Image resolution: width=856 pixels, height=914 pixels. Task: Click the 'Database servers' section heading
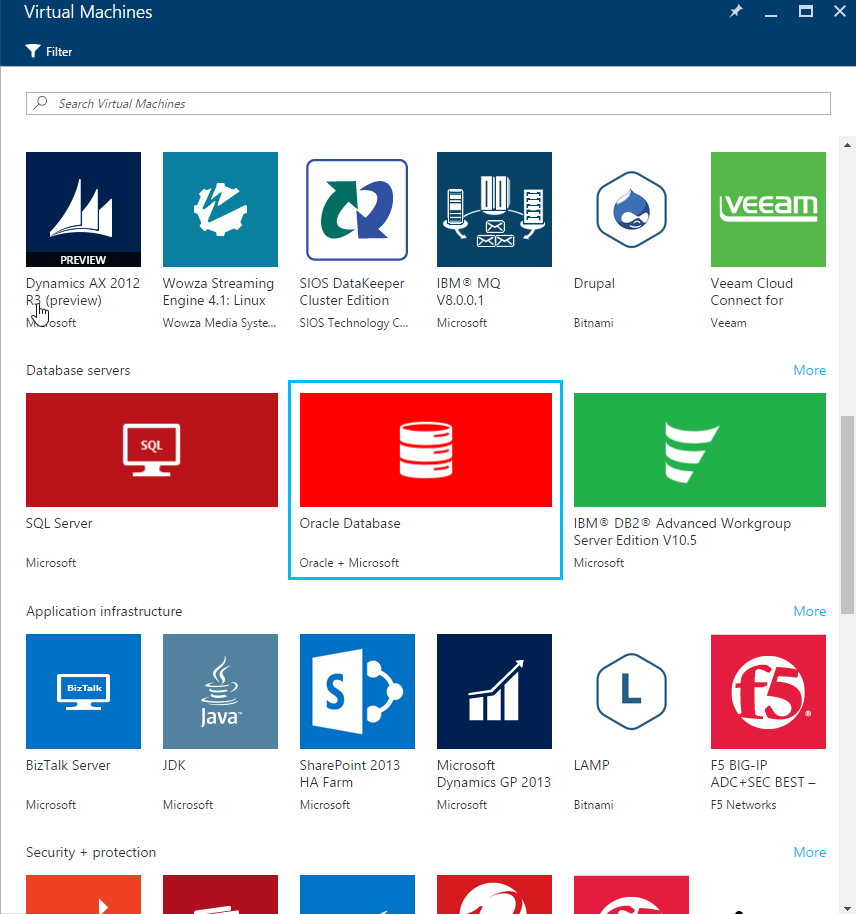click(78, 371)
